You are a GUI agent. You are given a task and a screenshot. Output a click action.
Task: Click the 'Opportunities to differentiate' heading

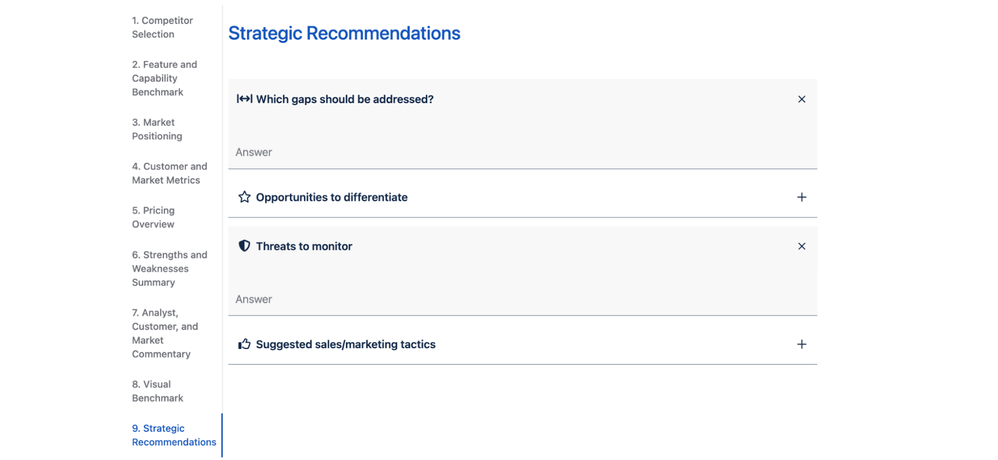[331, 197]
